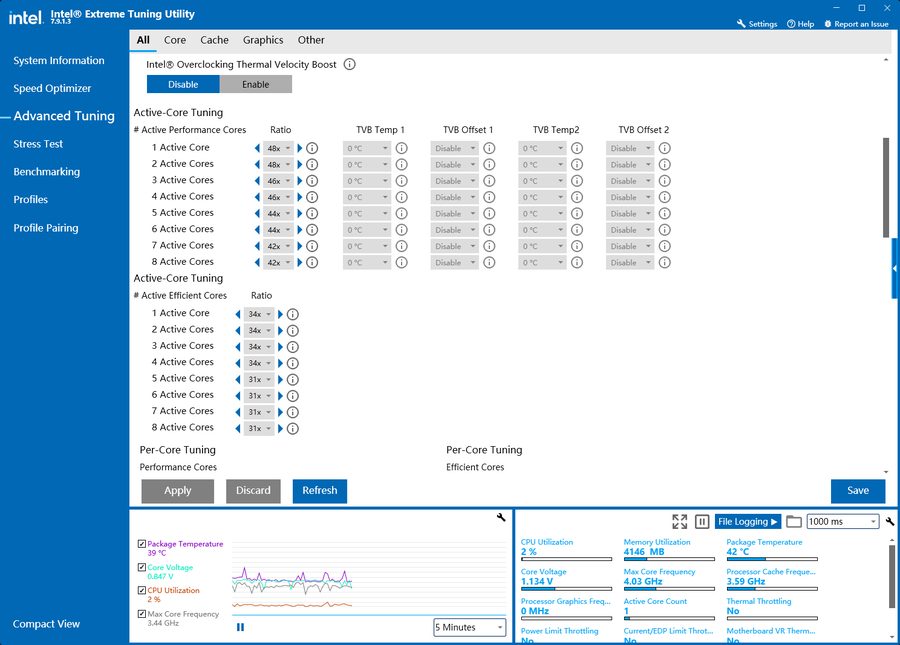Switch to the Graphics tab
Viewport: 900px width, 645px height.
(x=263, y=40)
